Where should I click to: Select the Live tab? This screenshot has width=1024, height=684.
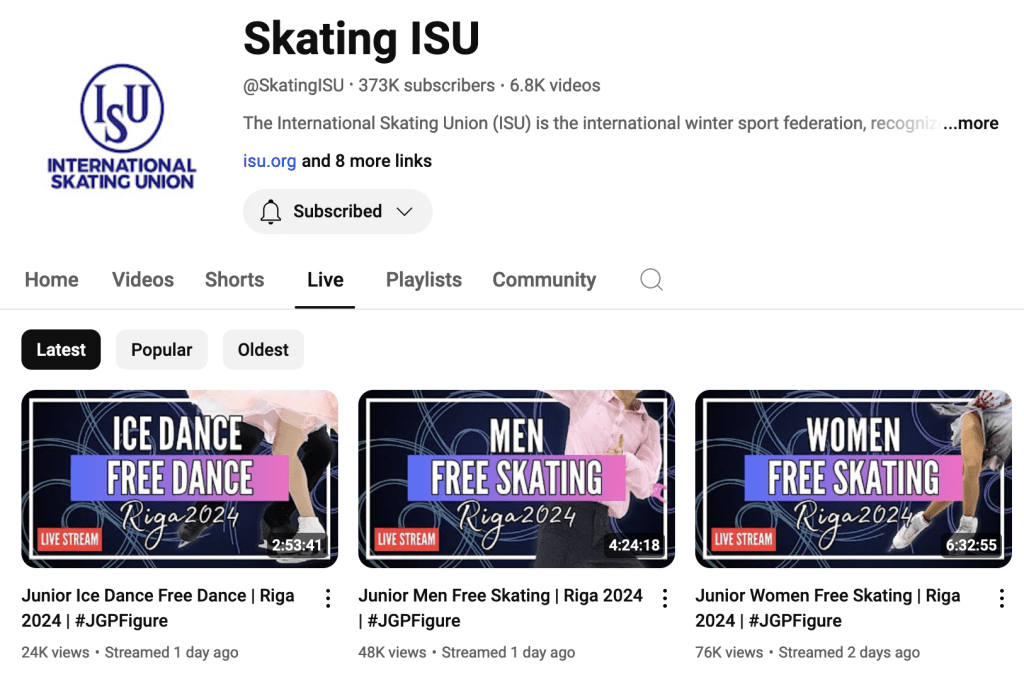click(325, 280)
